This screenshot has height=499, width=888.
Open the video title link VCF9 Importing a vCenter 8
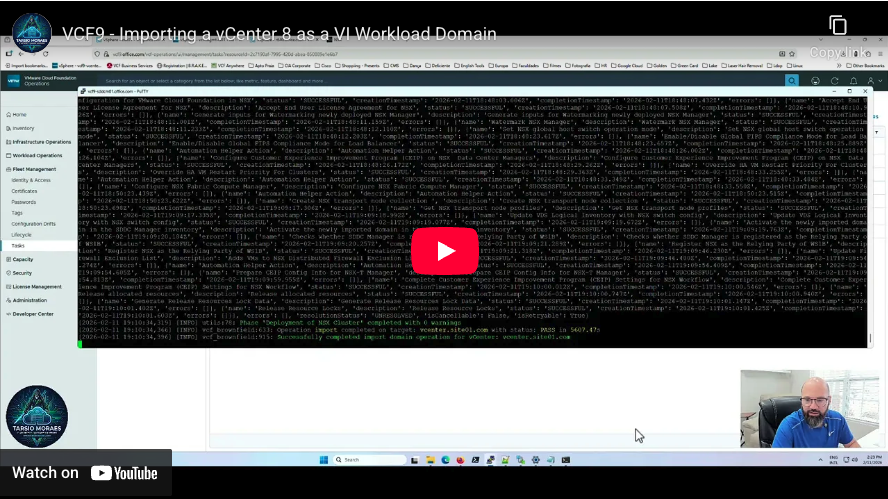tap(279, 34)
